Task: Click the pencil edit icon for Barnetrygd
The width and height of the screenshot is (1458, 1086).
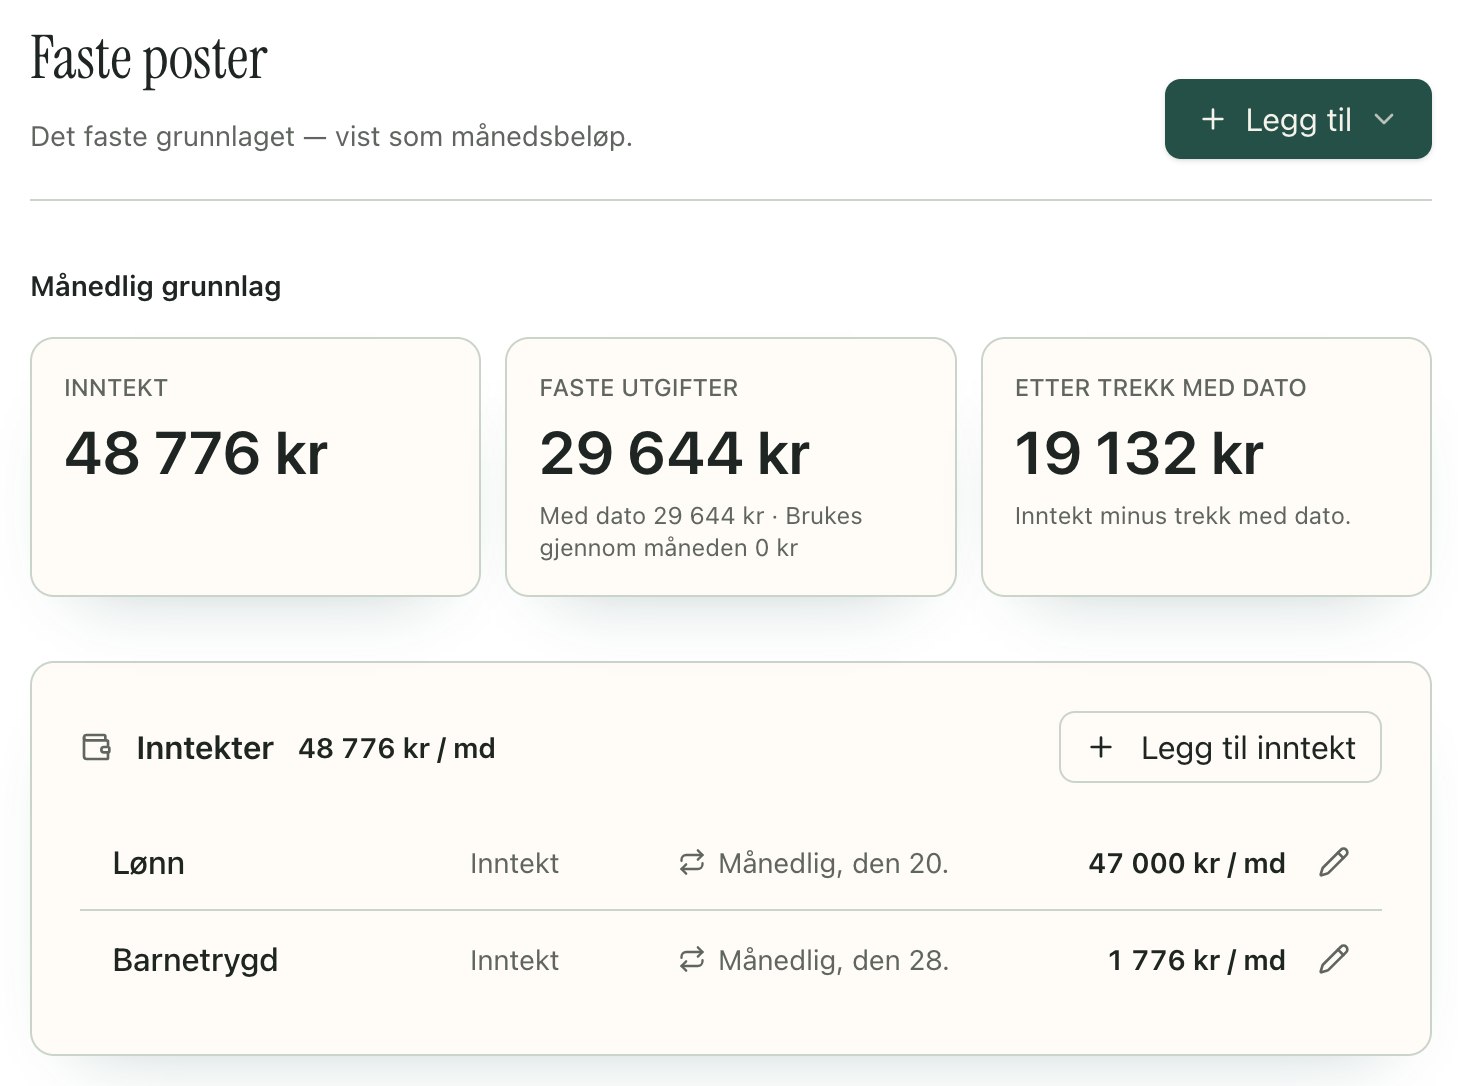Action: pyautogui.click(x=1334, y=959)
